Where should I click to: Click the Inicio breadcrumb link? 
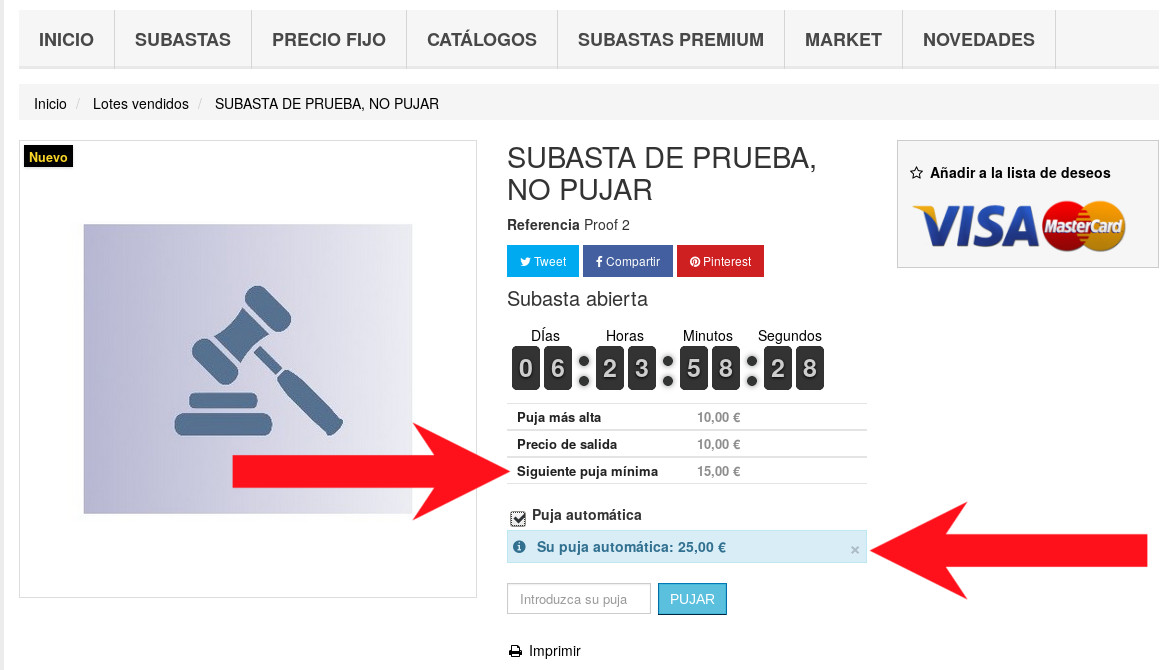point(50,104)
